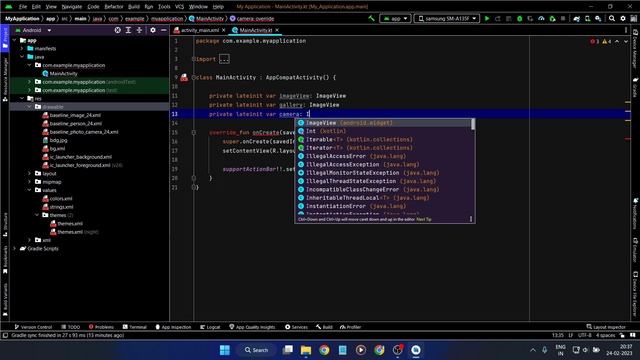Screen dimensions: 640x360
Task: Open the File menu
Action: [x=22, y=7]
